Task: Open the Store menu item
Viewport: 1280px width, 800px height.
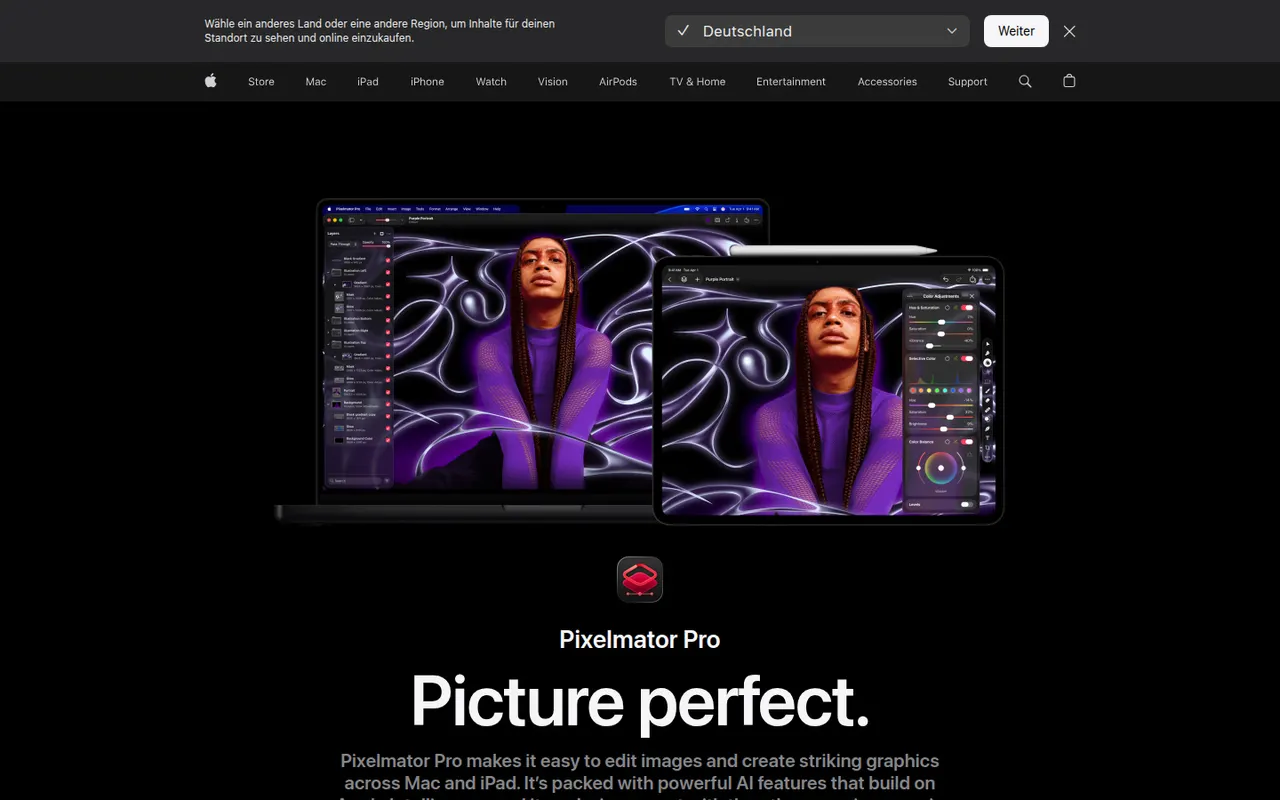Action: tap(261, 82)
